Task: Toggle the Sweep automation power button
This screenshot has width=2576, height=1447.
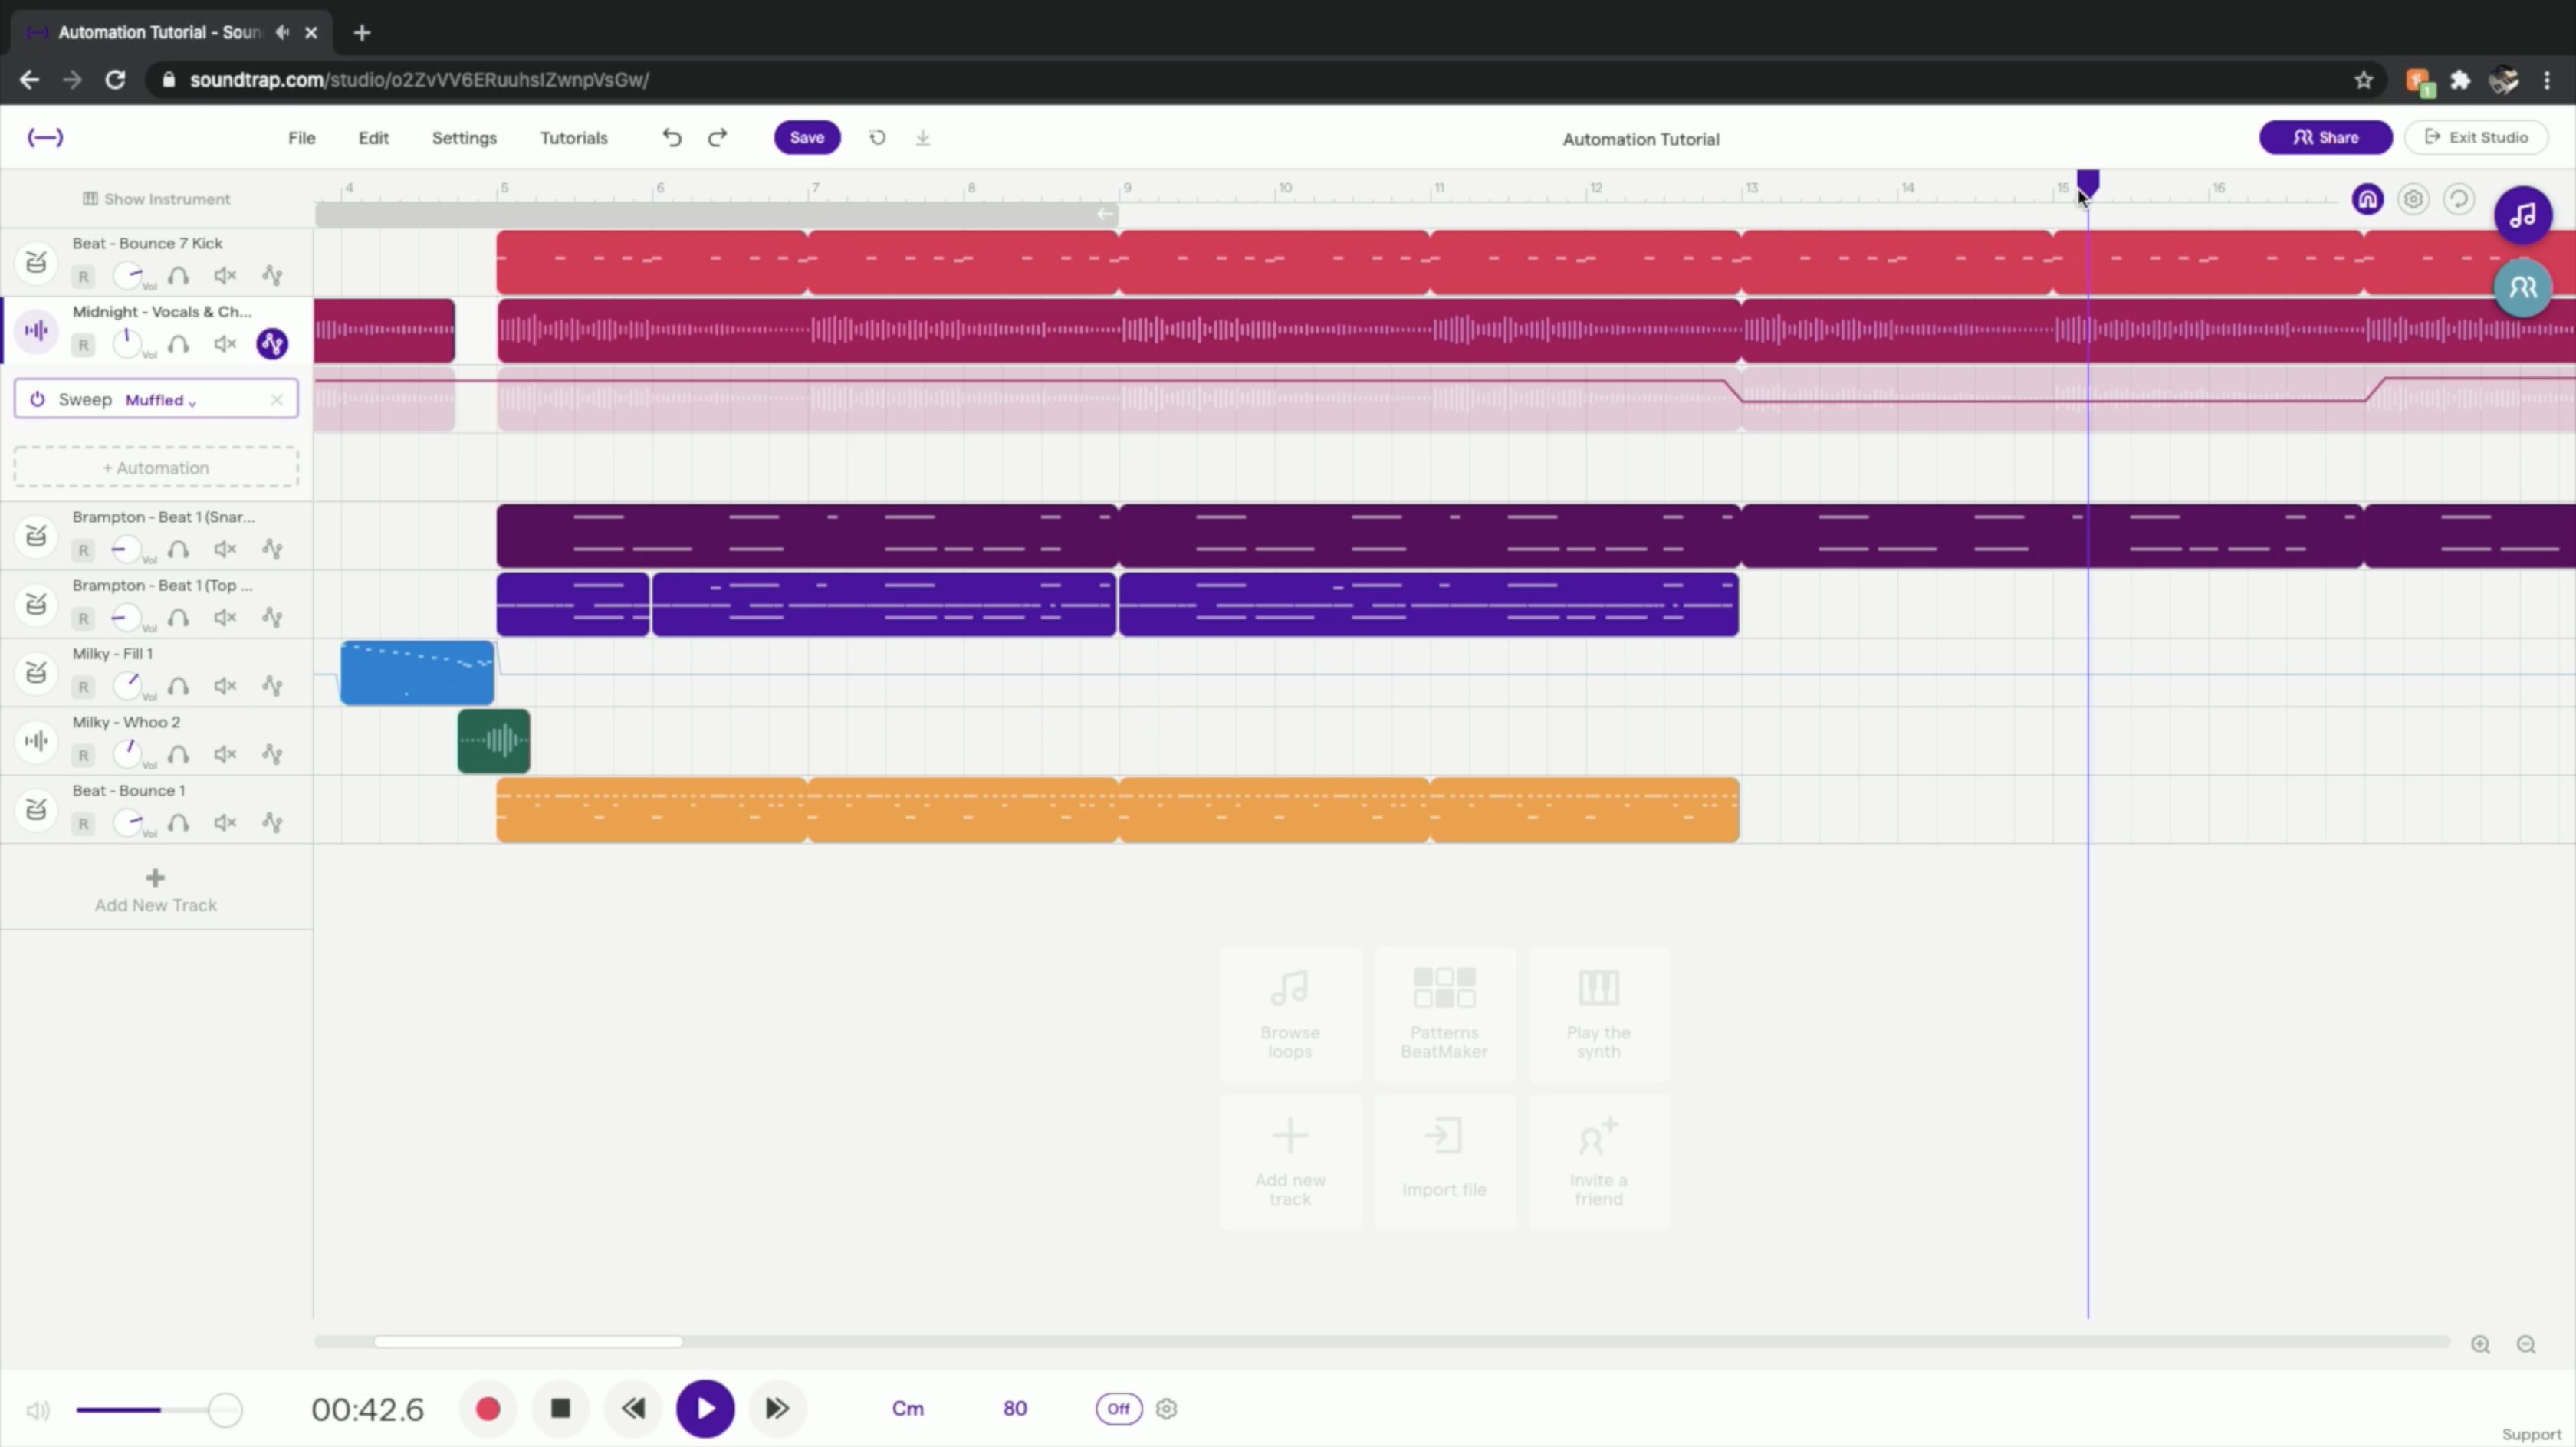Action: click(37, 399)
